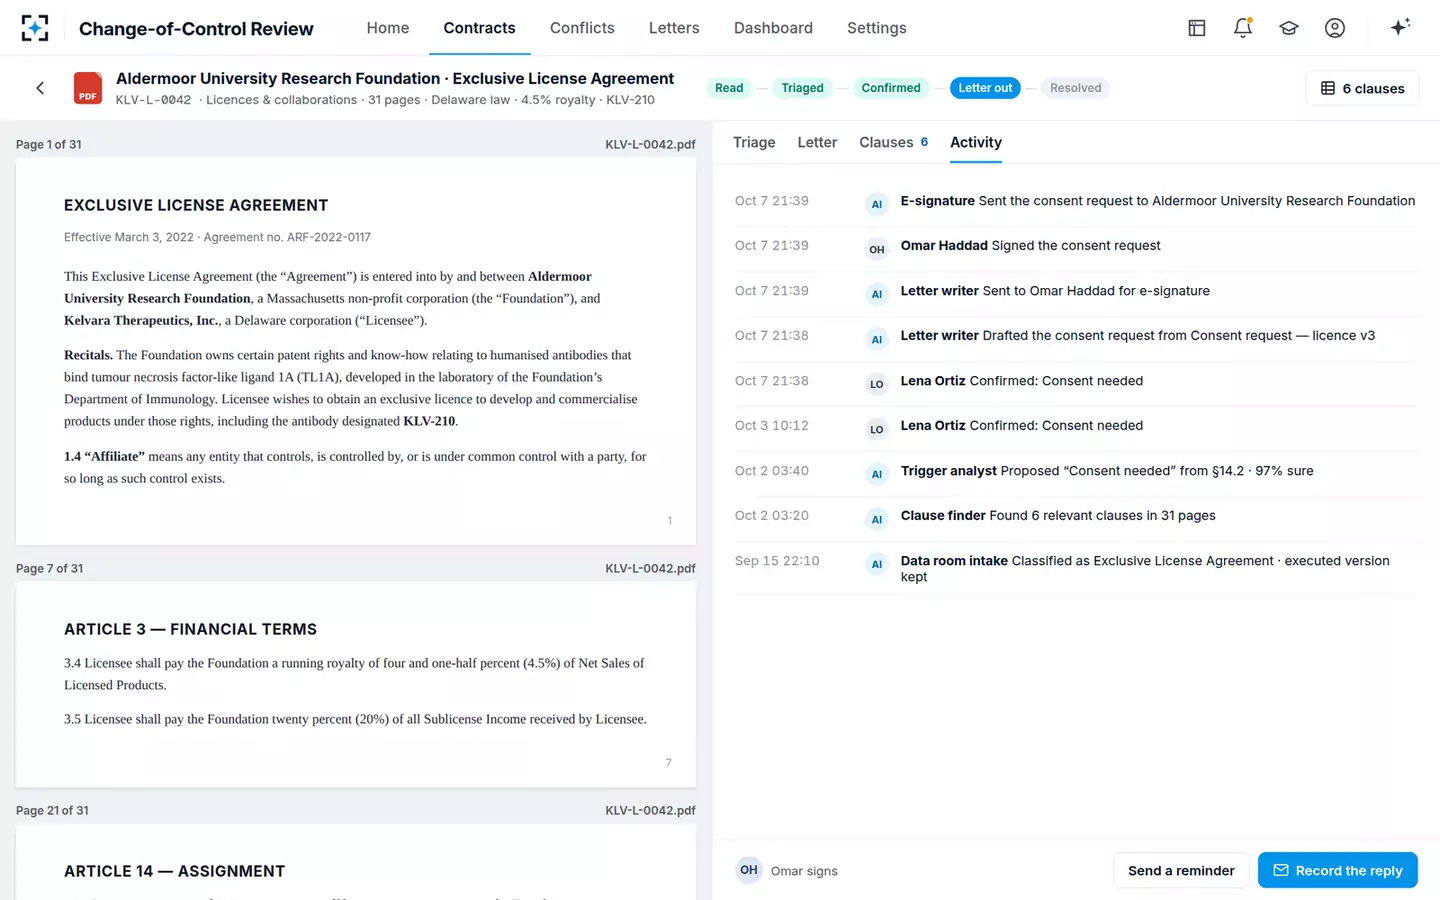Click the Oct 2 03:40 timestamp
This screenshot has width=1440, height=900.
coord(772,470)
